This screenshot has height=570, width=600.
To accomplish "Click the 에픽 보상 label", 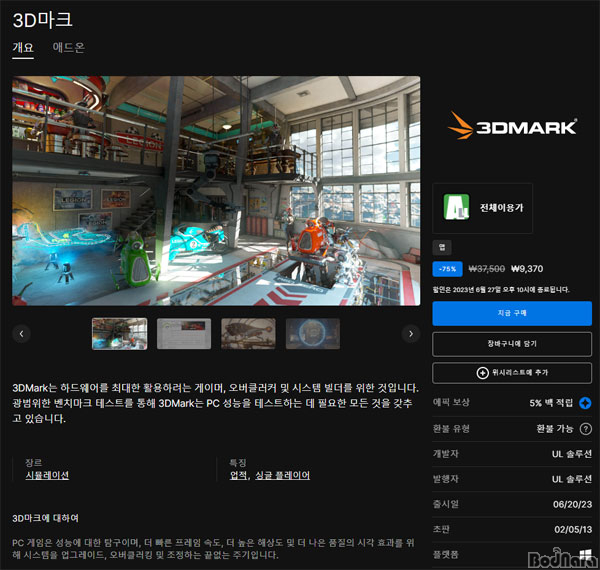I will [451, 402].
